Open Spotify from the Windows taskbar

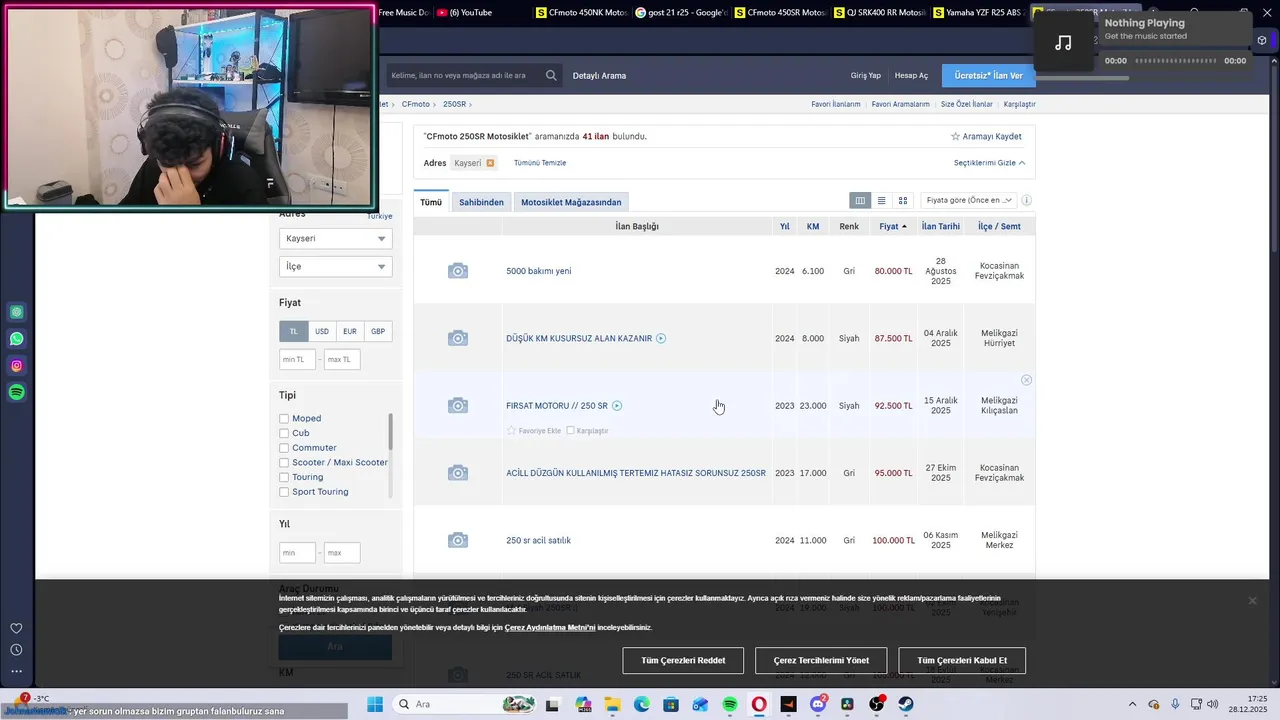730,704
